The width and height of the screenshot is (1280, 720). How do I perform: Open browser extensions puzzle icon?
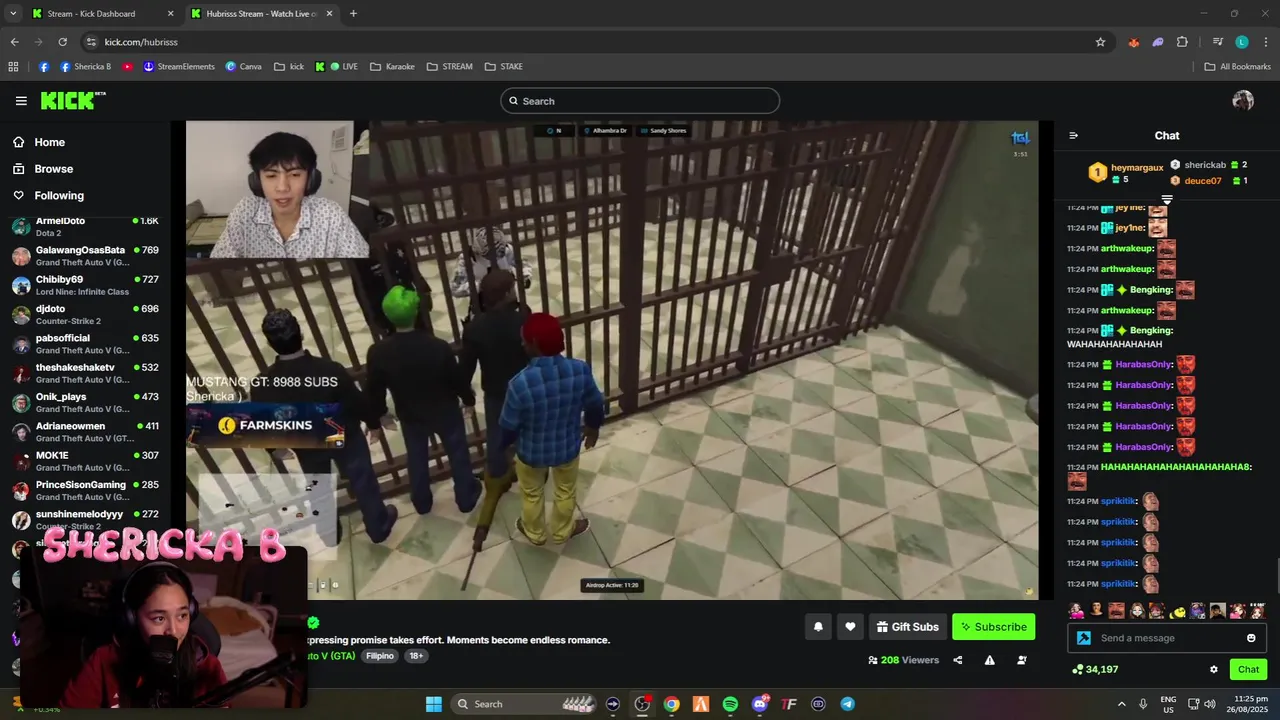pos(1182,42)
